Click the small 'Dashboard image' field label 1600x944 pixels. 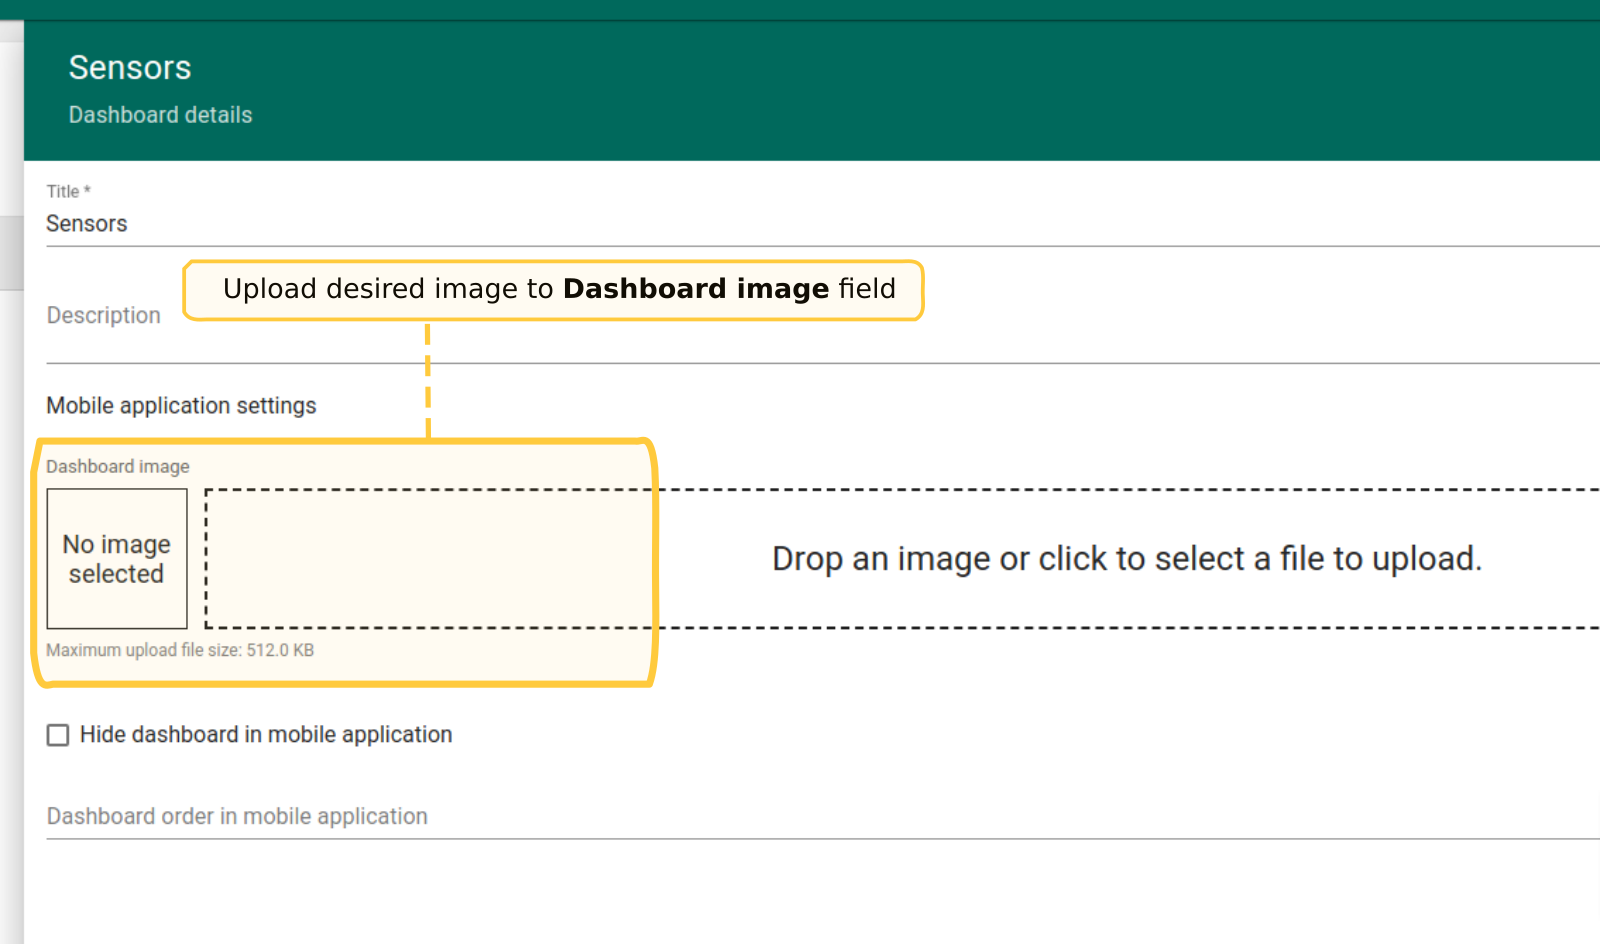pyautogui.click(x=117, y=467)
